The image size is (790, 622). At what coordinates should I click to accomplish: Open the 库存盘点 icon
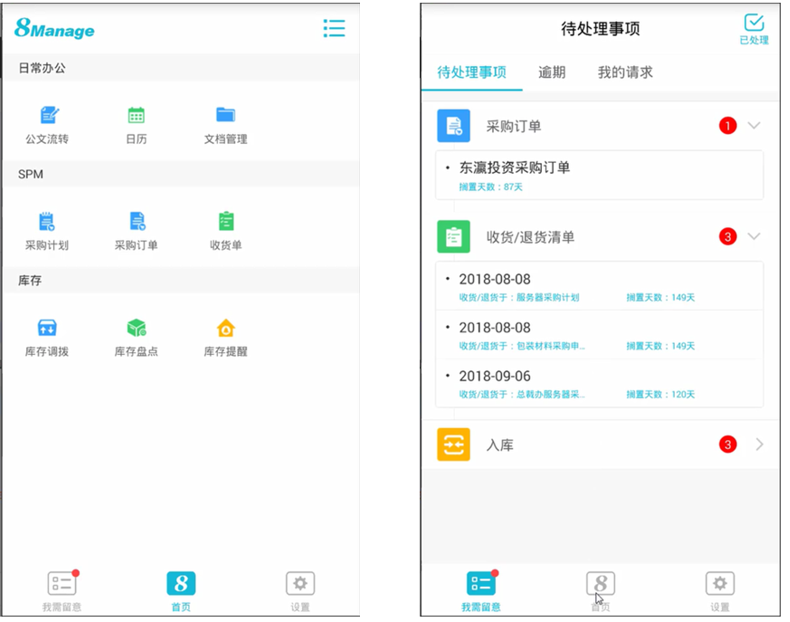pyautogui.click(x=136, y=328)
